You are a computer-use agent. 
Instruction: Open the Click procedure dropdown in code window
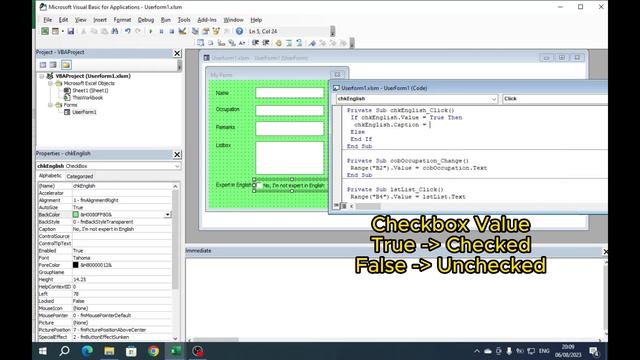(555, 99)
